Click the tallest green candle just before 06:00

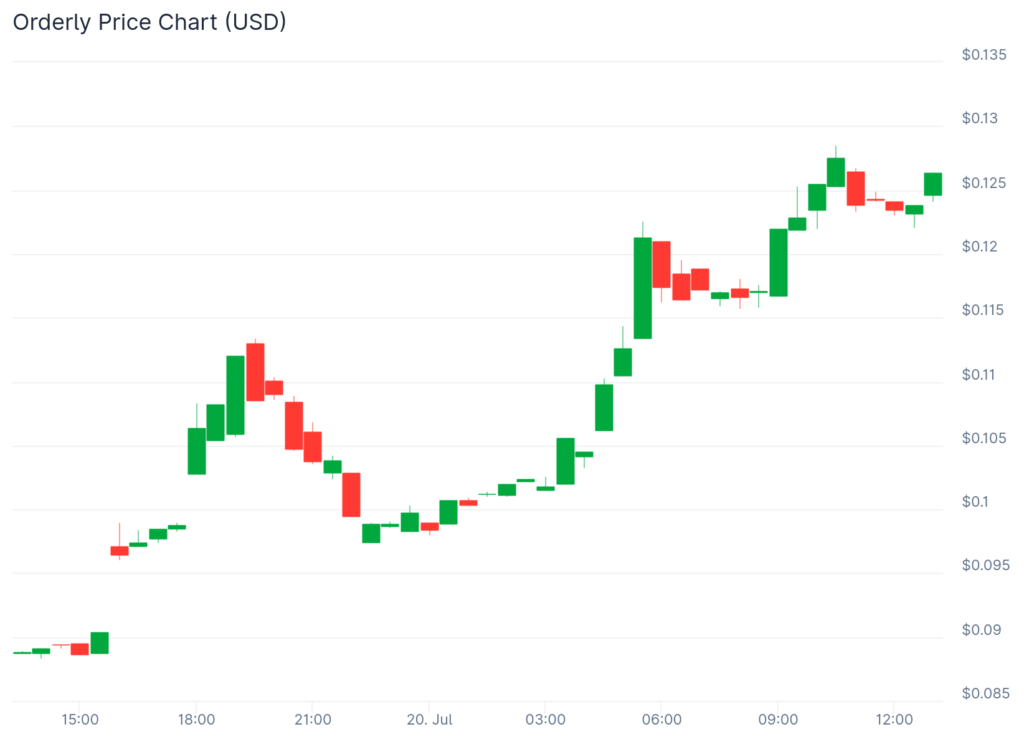(x=642, y=288)
